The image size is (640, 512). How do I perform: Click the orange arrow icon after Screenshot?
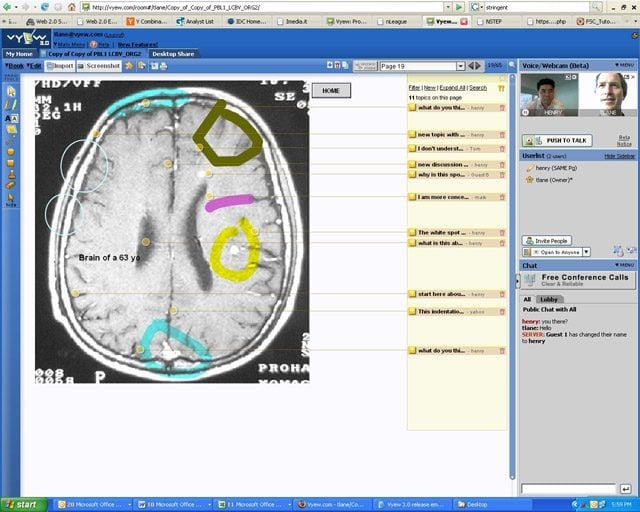(129, 66)
